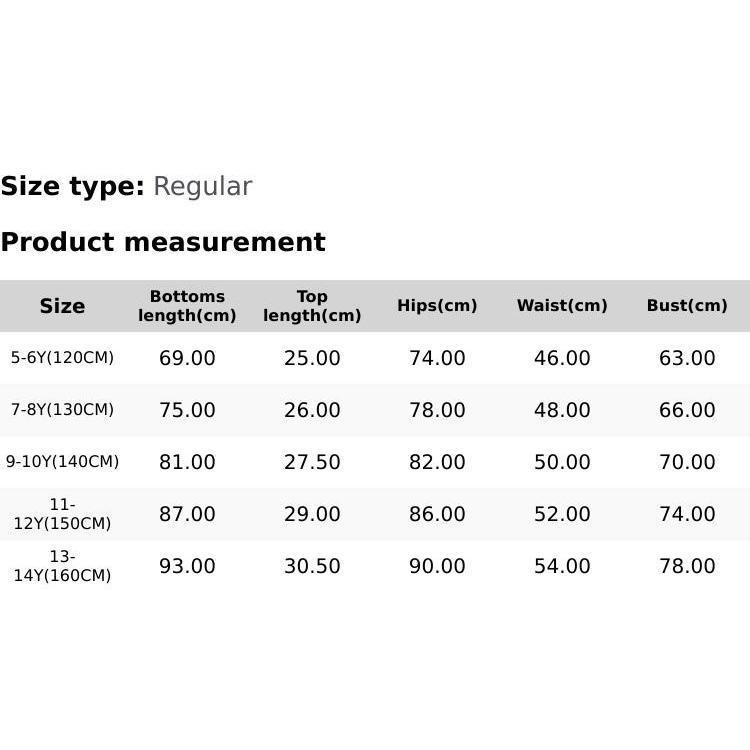This screenshot has width=750, height=750.
Task: Click top length value 30.50
Action: coord(312,566)
